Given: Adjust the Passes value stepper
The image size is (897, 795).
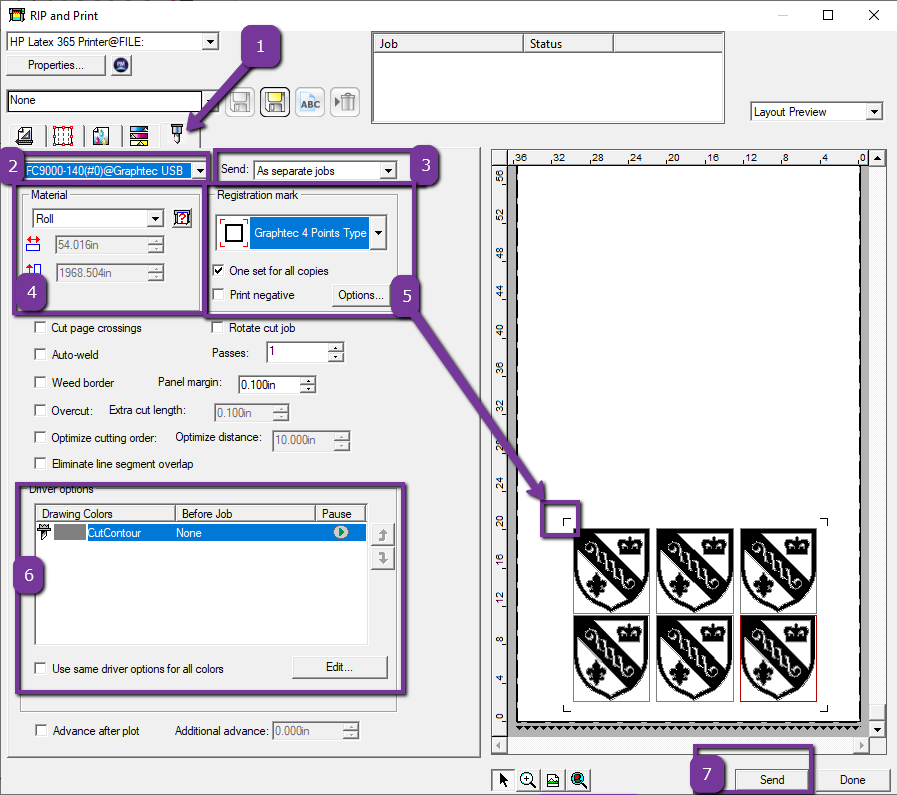Looking at the screenshot, I should point(334,352).
